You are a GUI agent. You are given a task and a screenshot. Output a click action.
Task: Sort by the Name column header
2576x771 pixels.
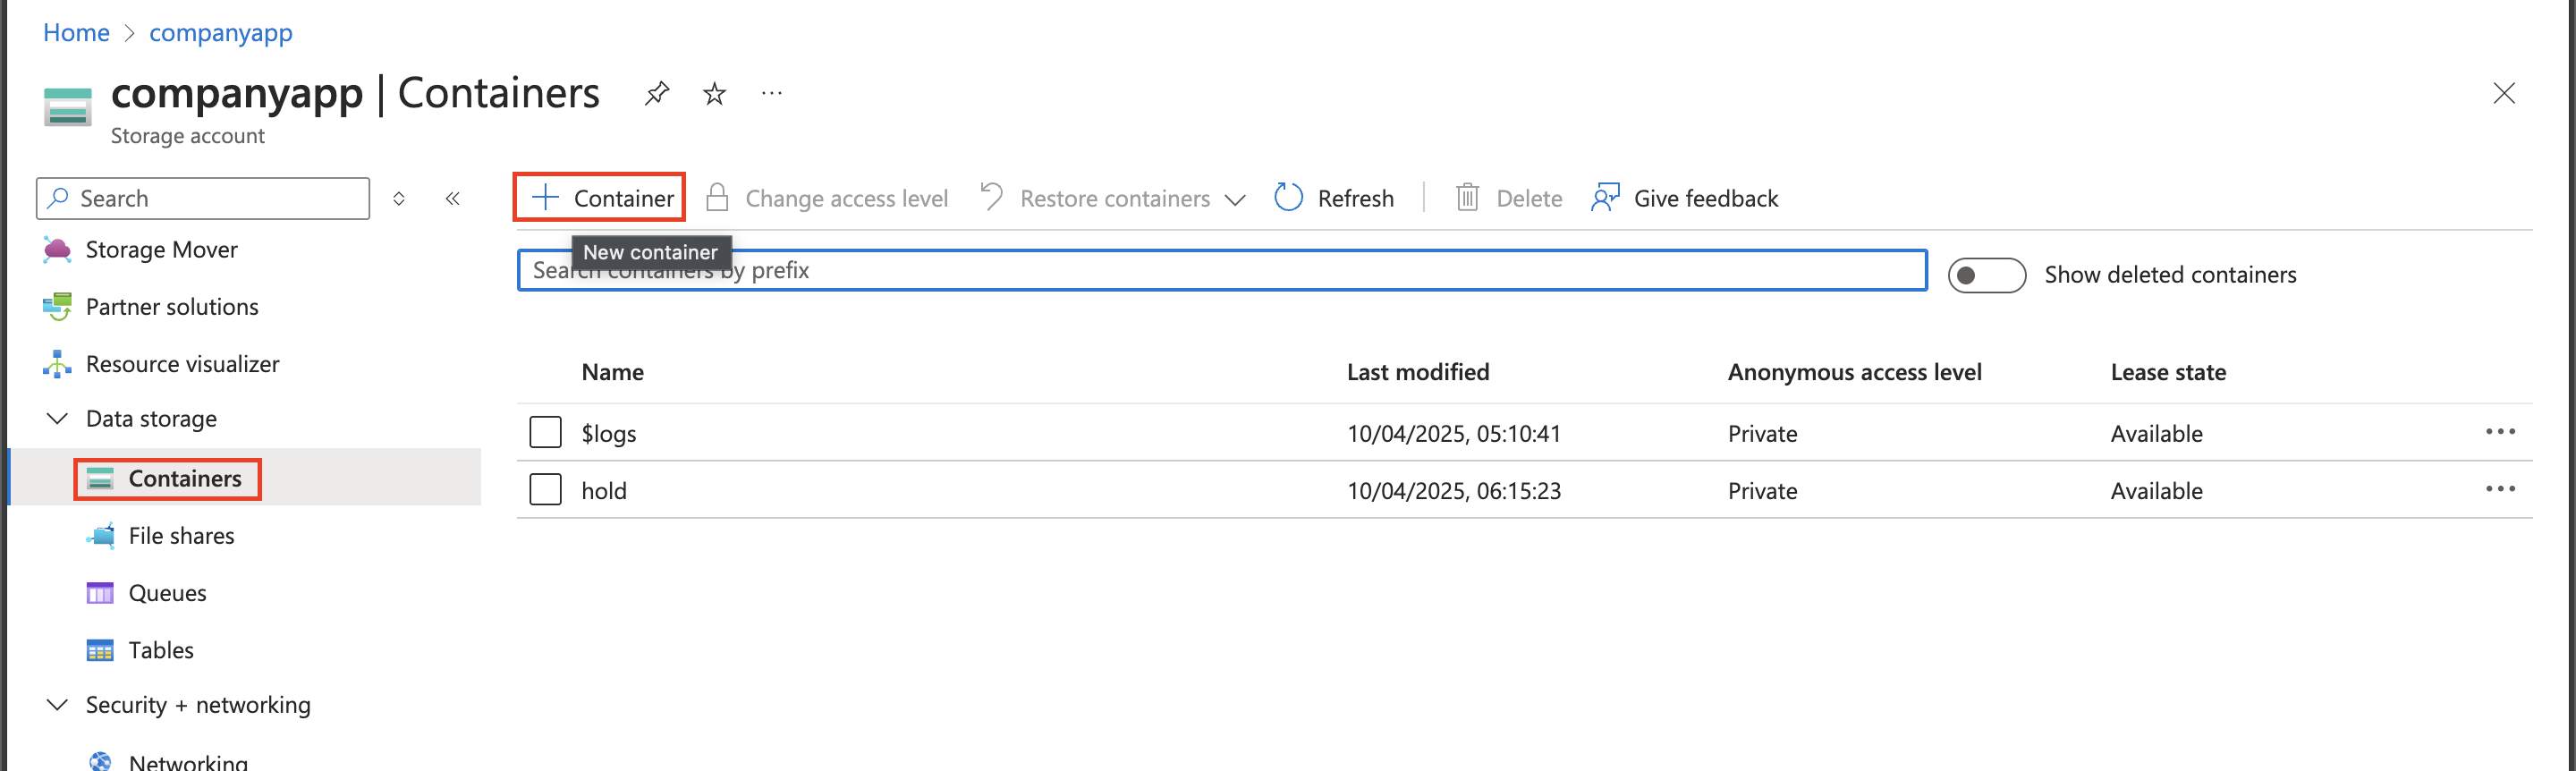tap(613, 372)
